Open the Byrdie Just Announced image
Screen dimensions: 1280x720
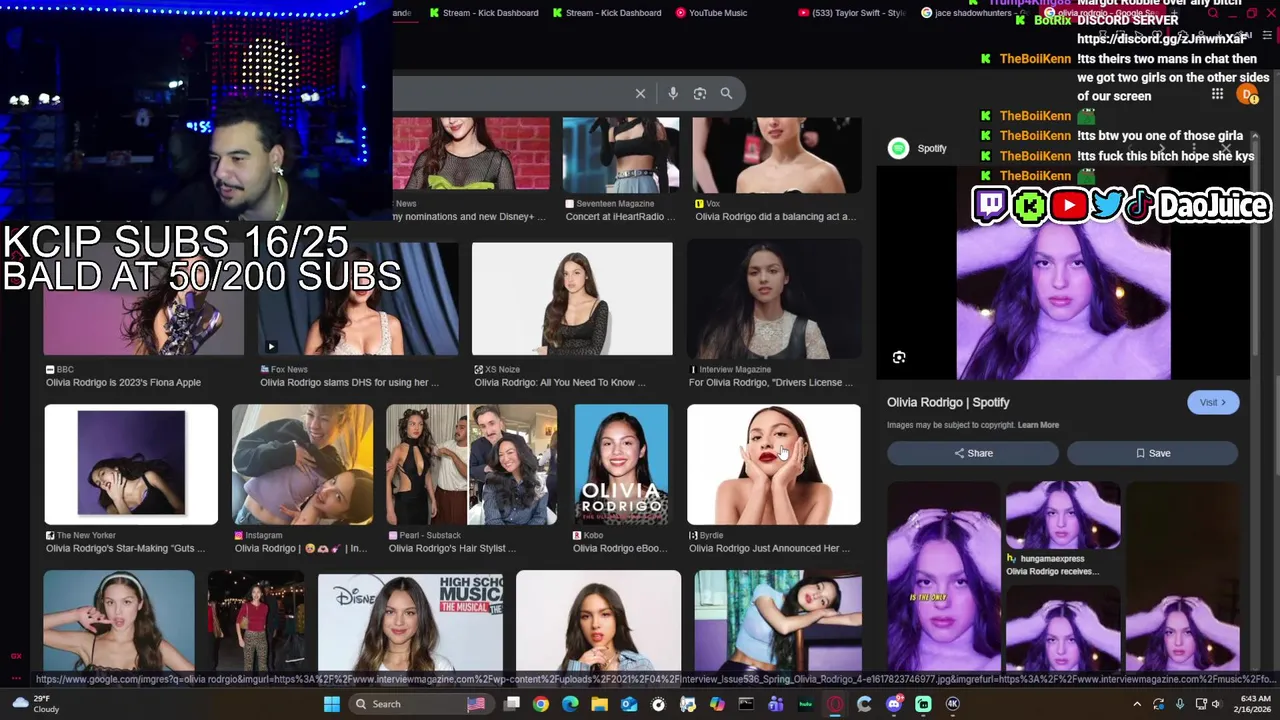tap(774, 464)
